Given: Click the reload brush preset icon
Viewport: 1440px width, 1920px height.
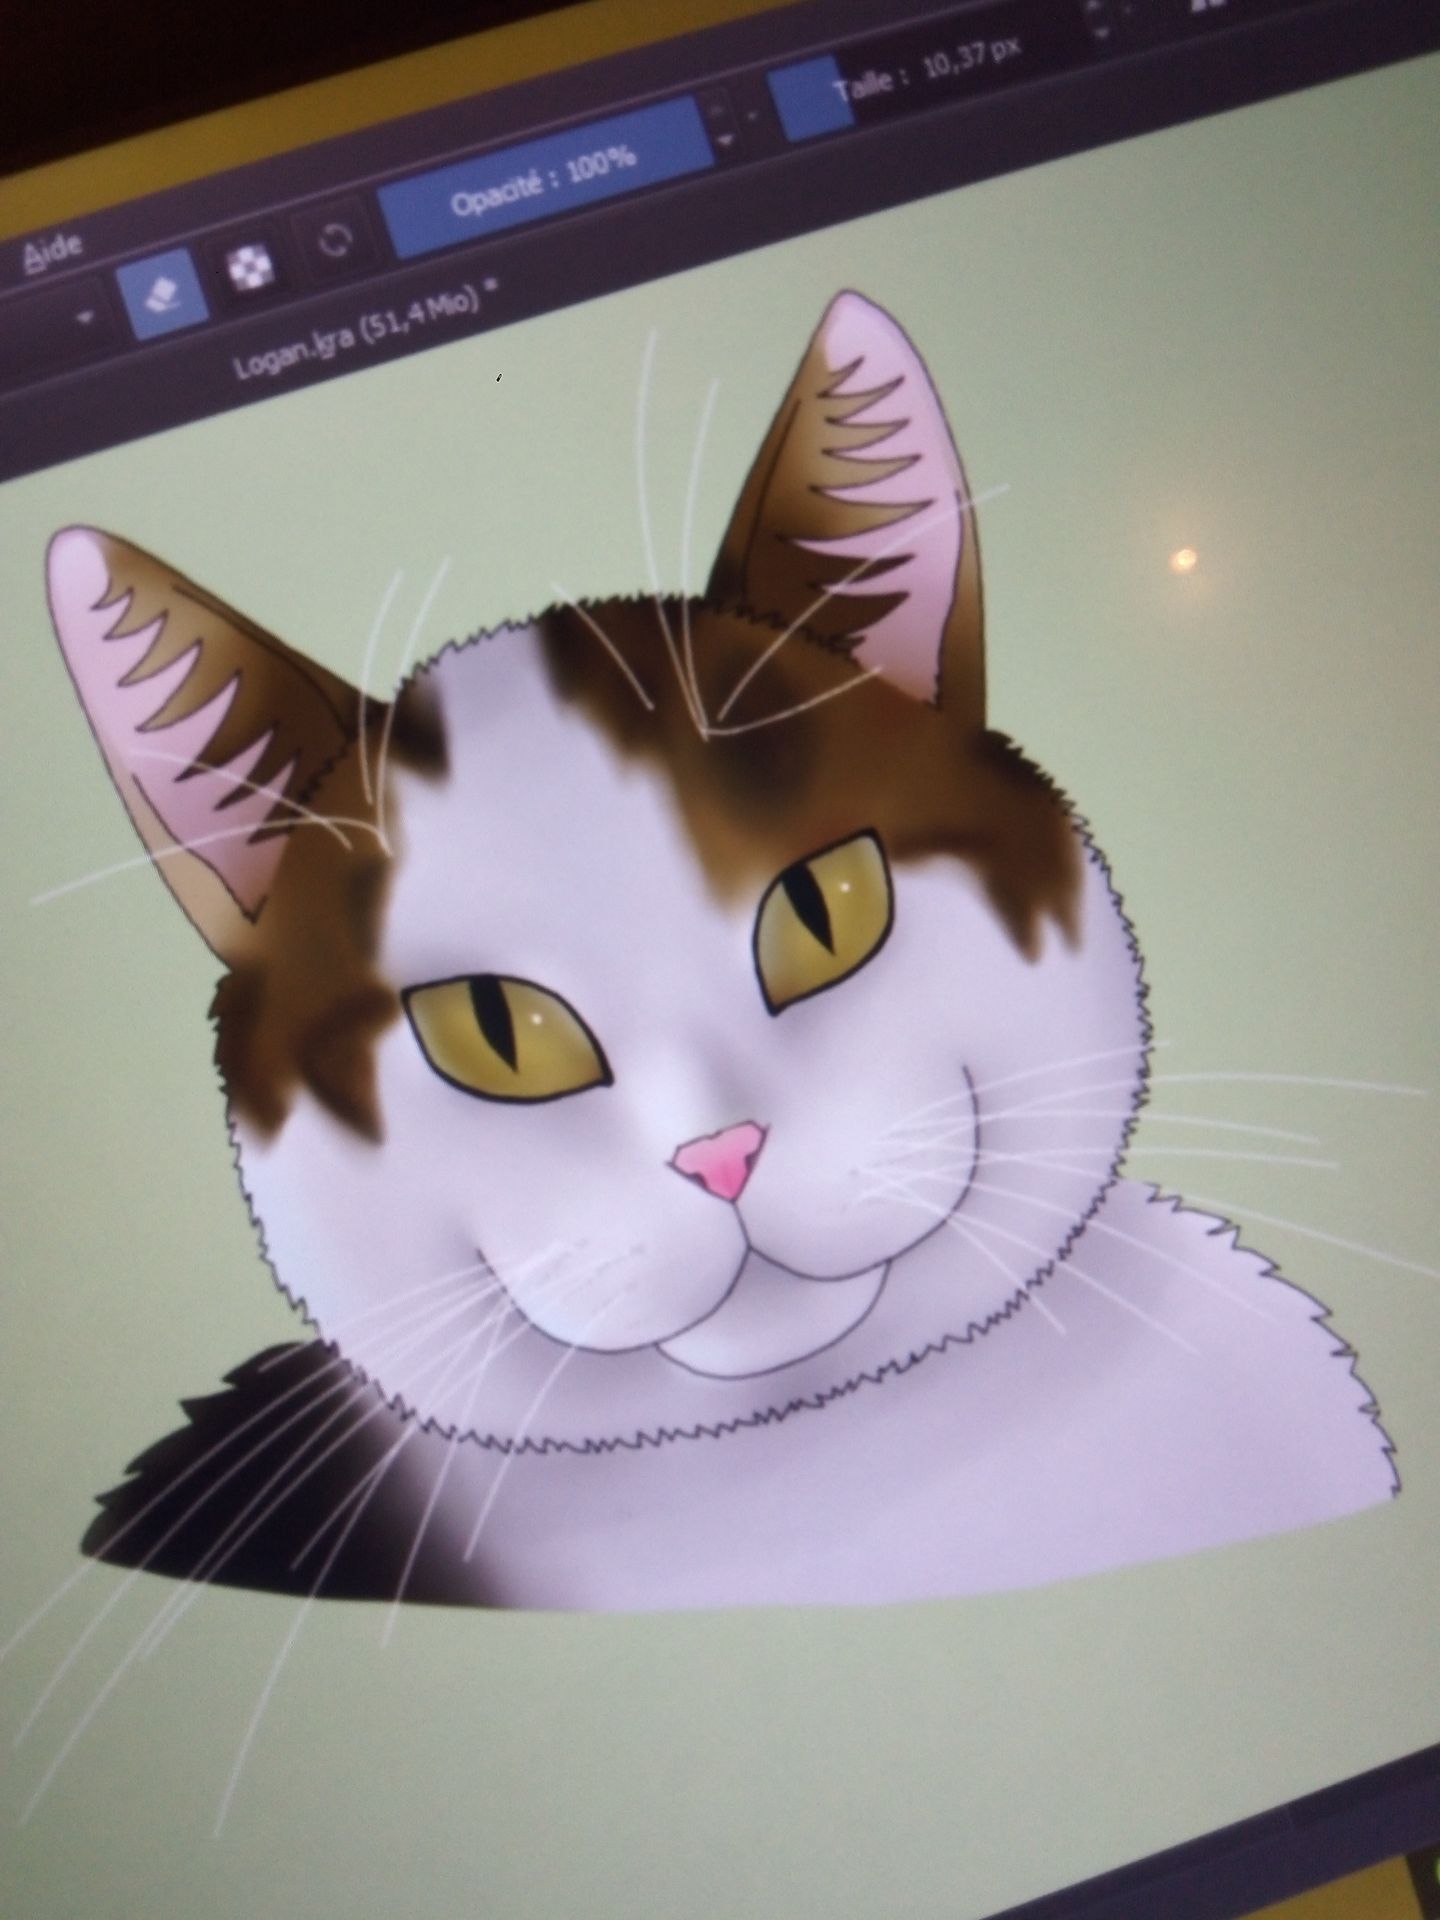Looking at the screenshot, I should tap(335, 241).
